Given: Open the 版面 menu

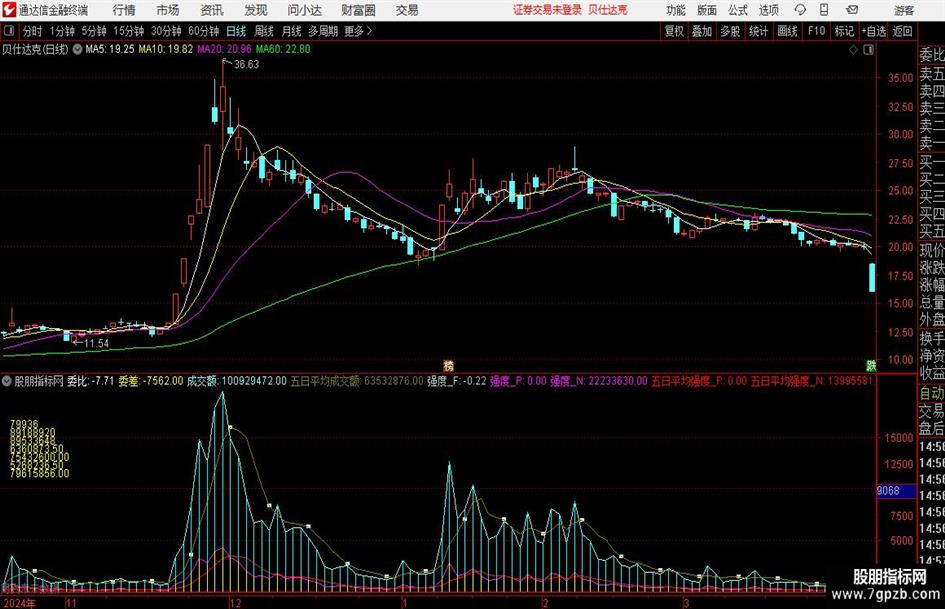Looking at the screenshot, I should coord(707,10).
